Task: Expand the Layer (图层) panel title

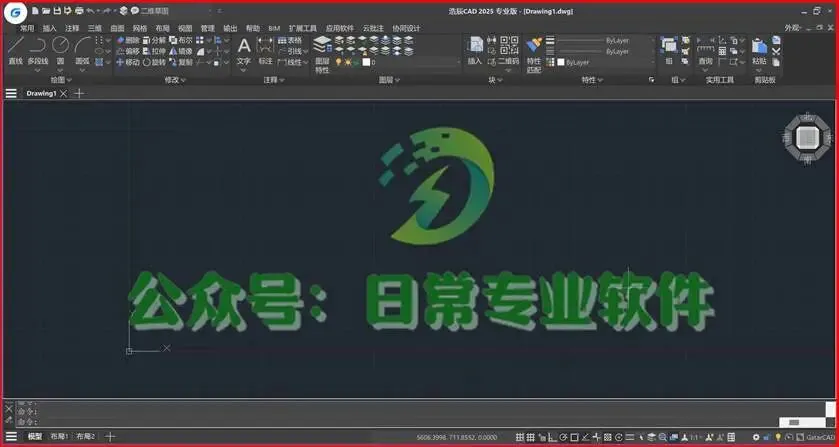Action: pos(389,80)
